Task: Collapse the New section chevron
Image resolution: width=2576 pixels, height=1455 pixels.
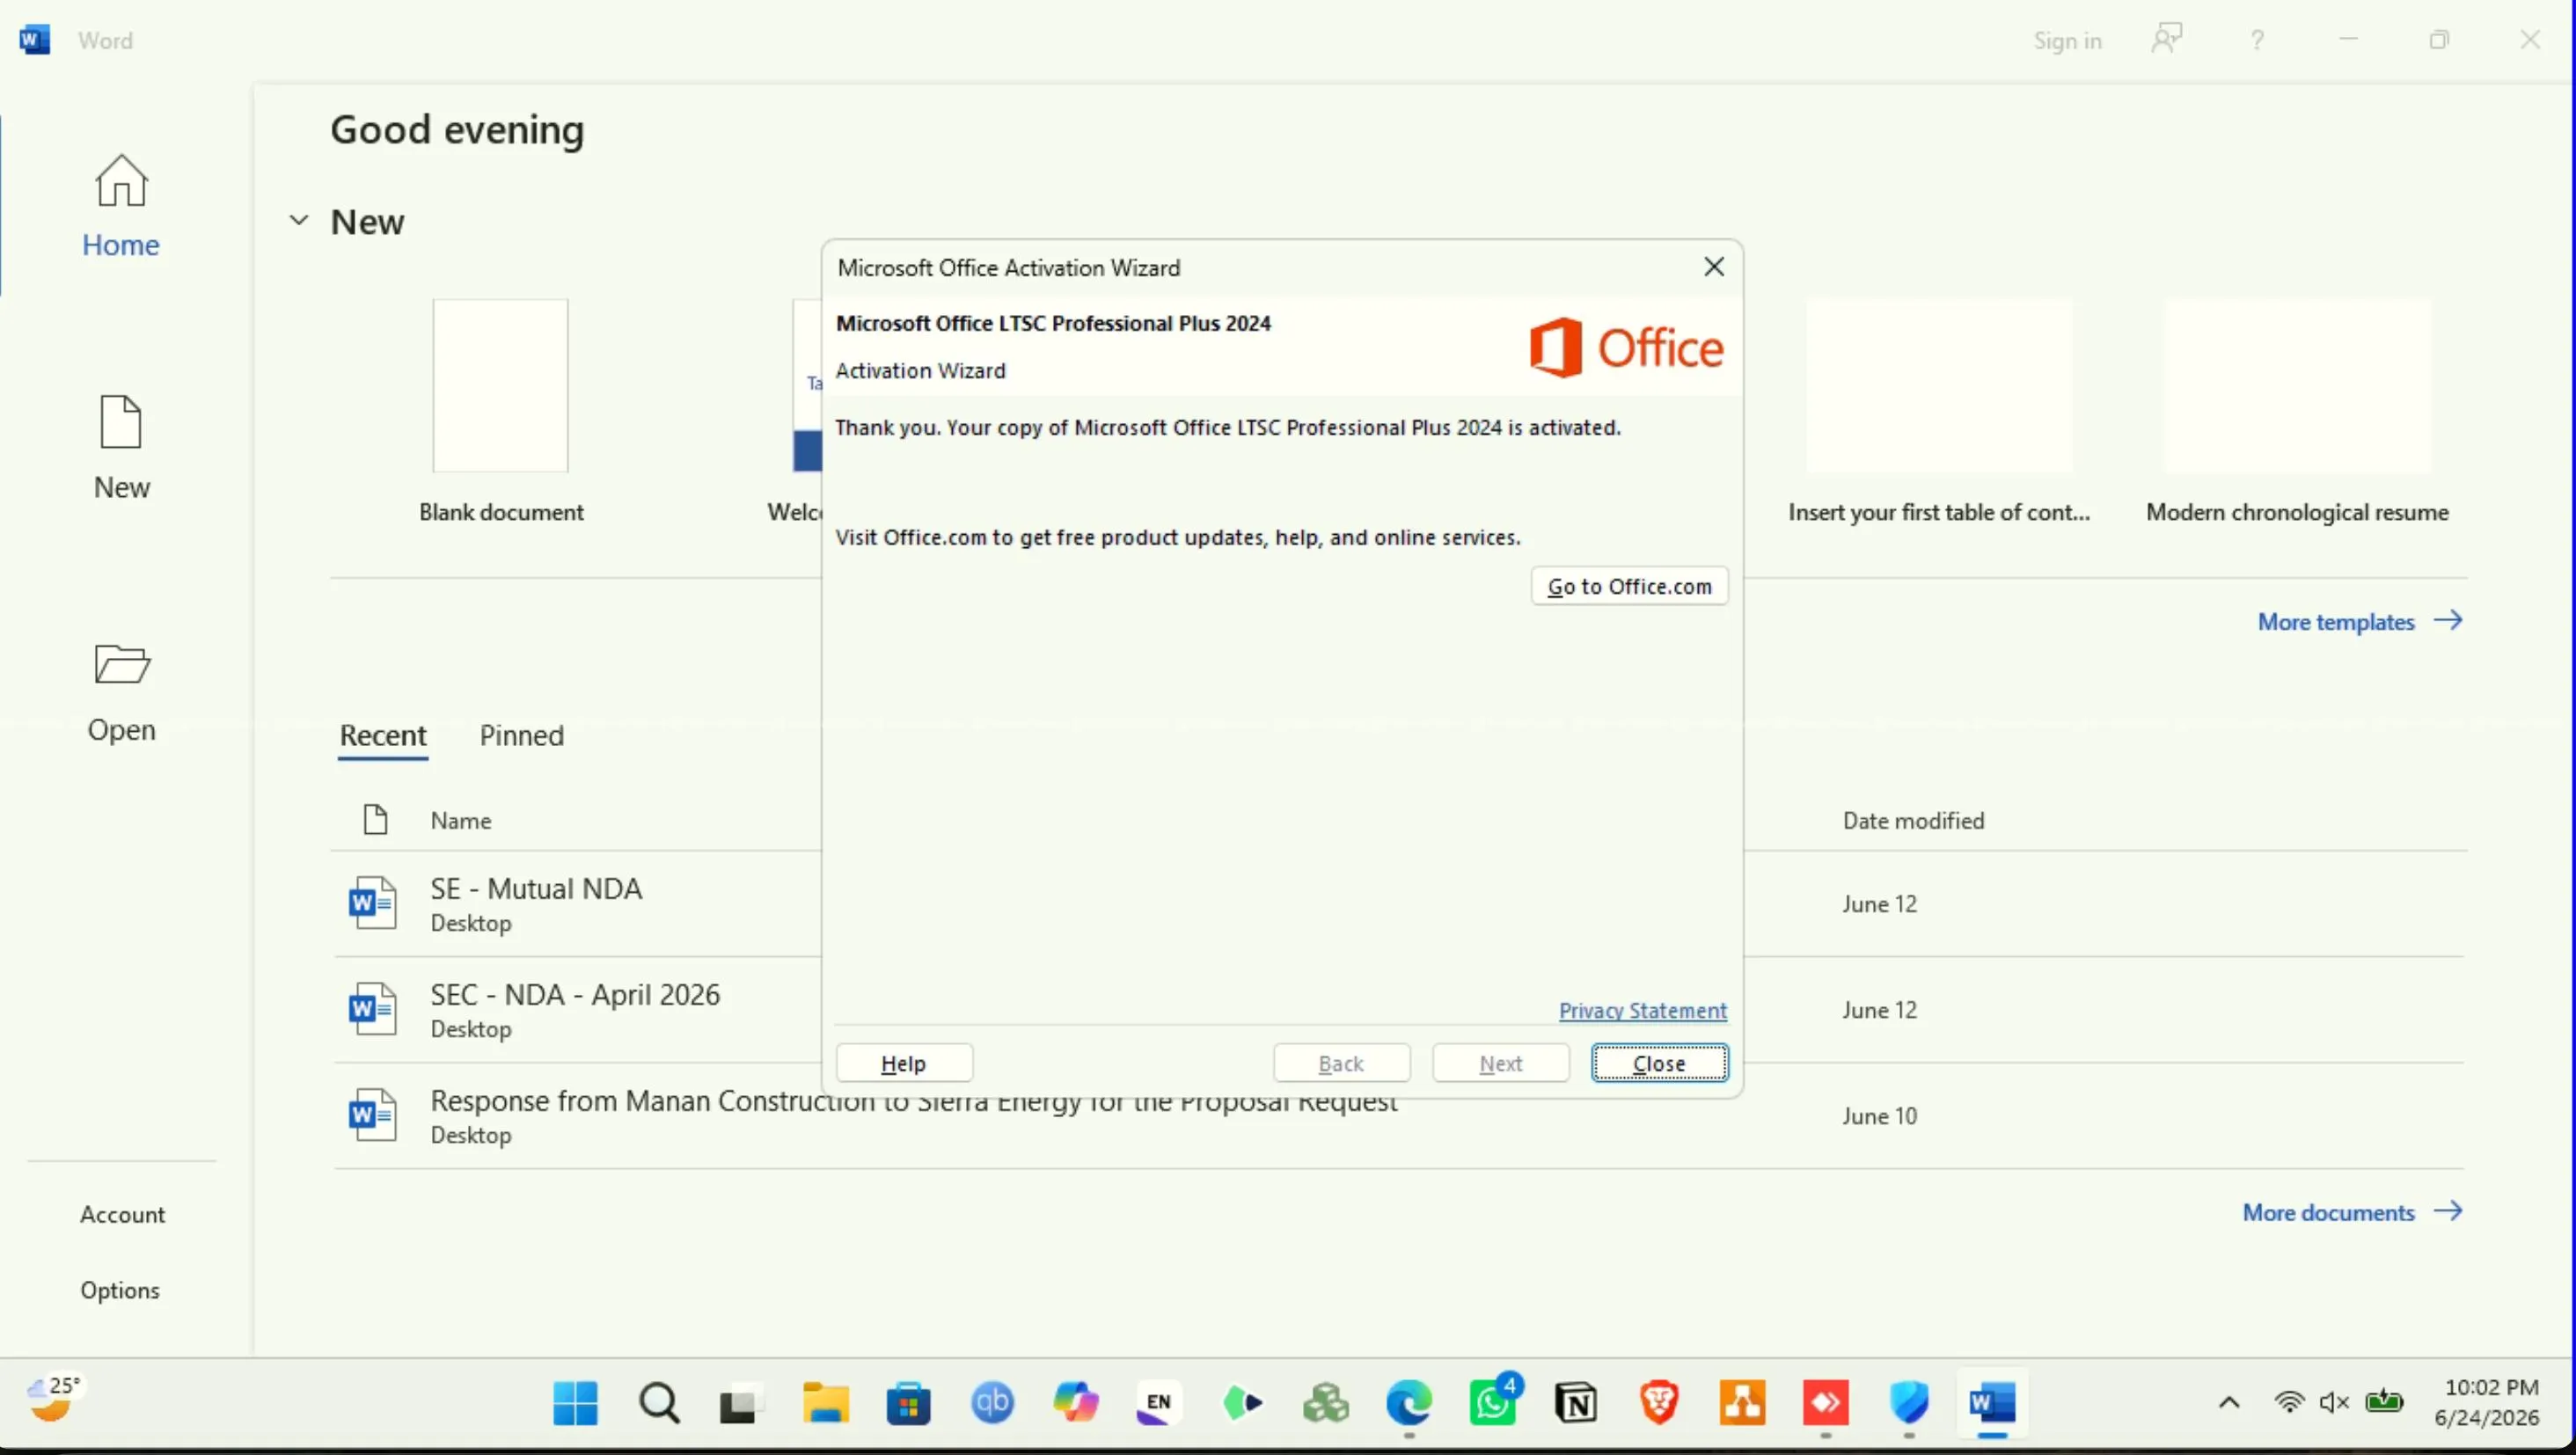Action: tap(298, 220)
